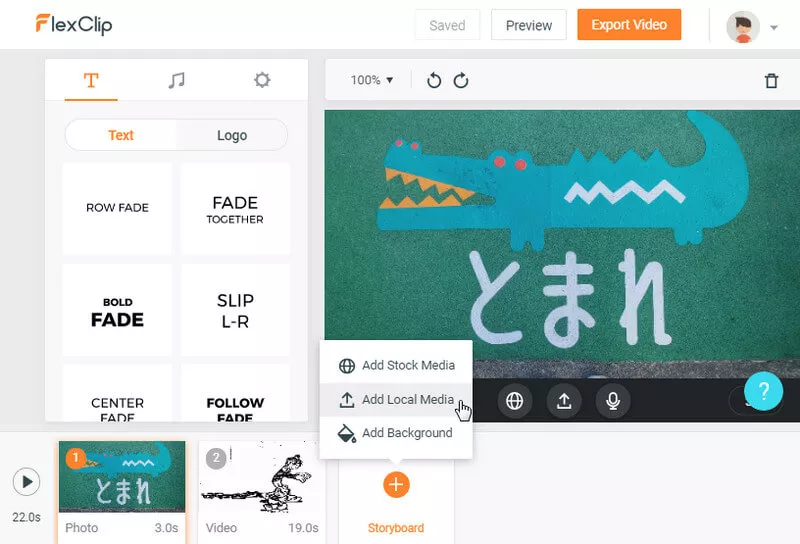Click the 19.0s video duration

click(x=303, y=528)
